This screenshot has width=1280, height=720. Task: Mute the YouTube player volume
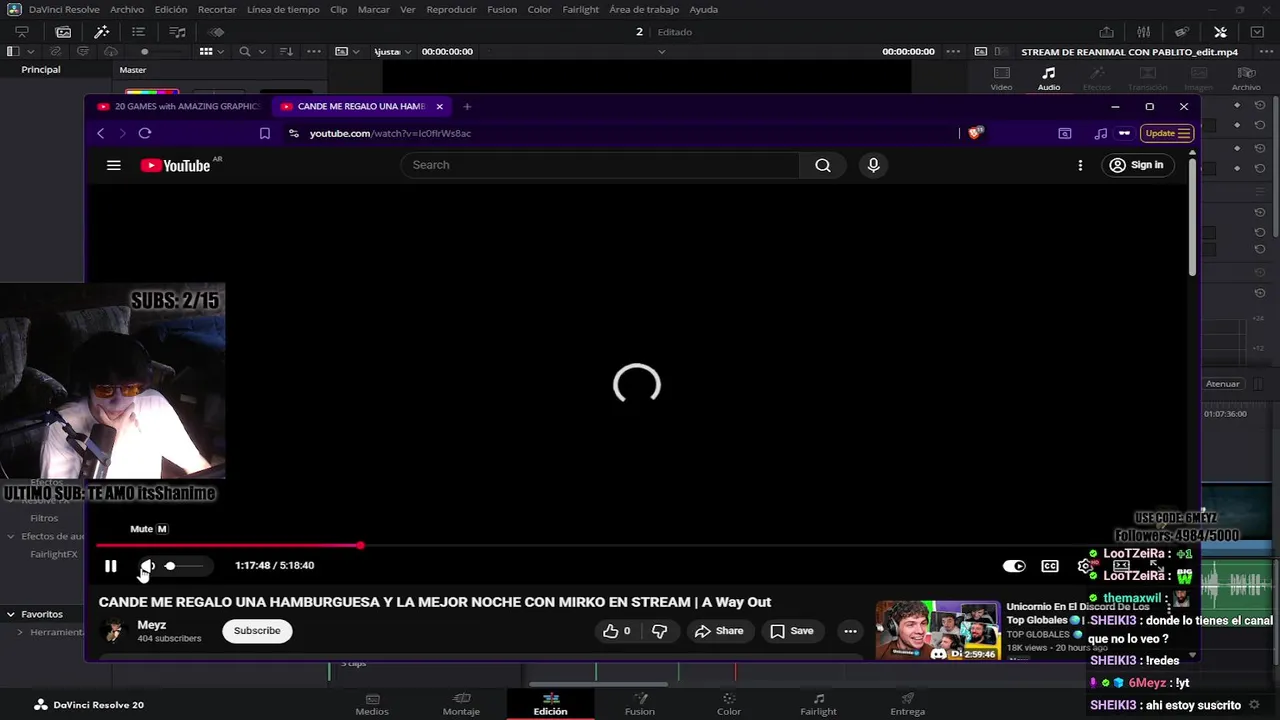pyautogui.click(x=147, y=566)
